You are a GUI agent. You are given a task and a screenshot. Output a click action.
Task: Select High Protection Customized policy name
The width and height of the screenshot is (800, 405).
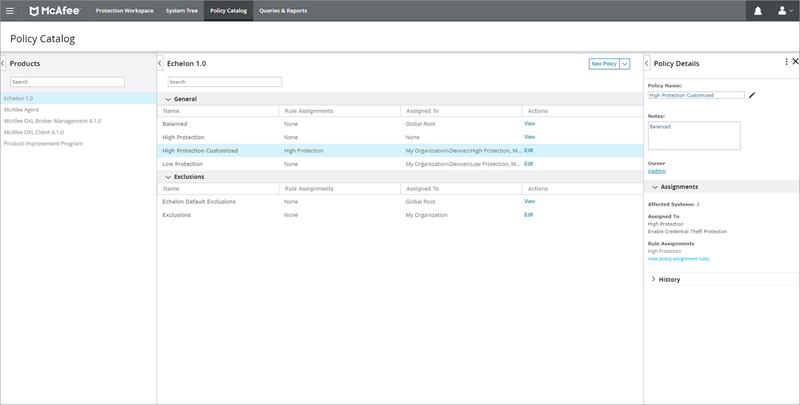[200, 150]
